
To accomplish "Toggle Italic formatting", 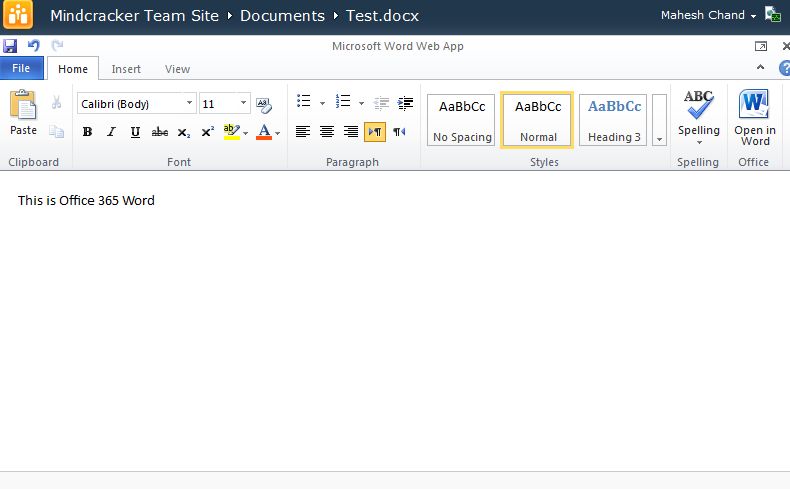I will (111, 132).
